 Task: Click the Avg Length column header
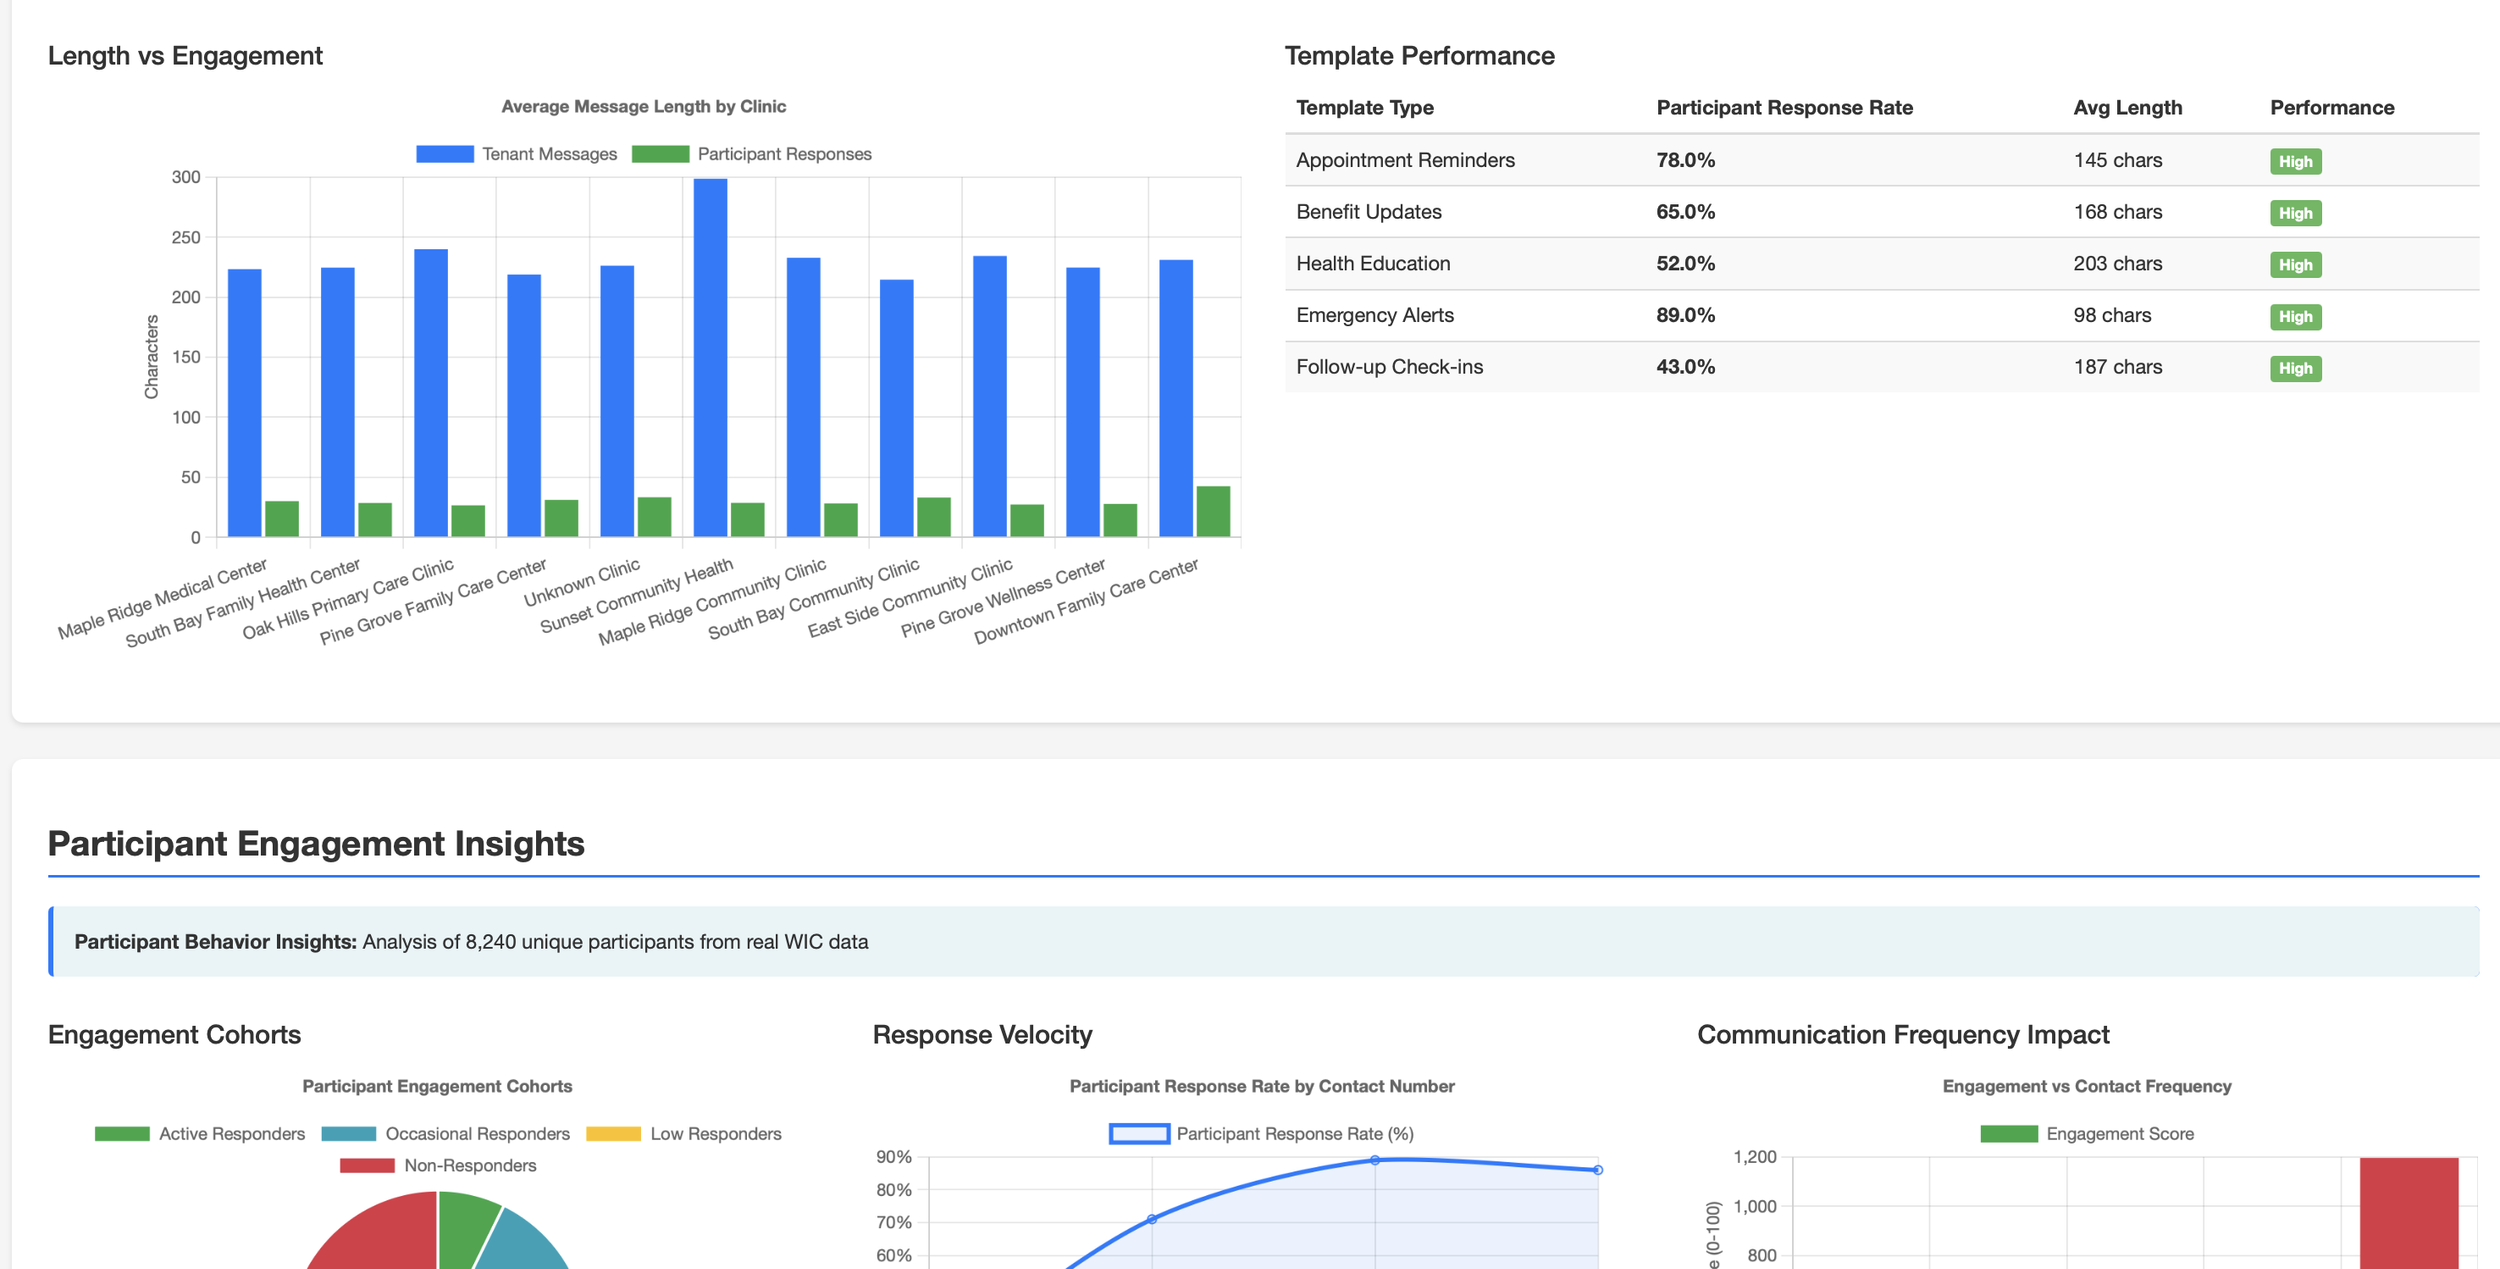click(2127, 108)
